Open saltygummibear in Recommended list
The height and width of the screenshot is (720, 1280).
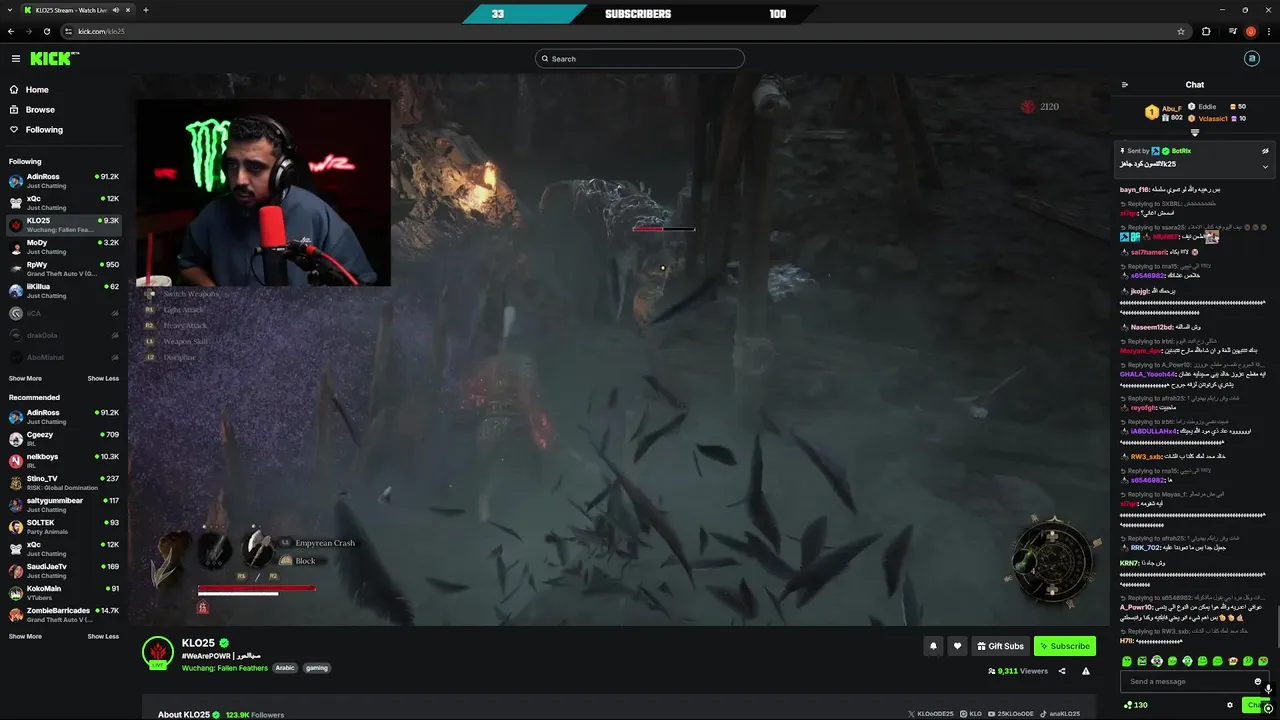[64, 505]
